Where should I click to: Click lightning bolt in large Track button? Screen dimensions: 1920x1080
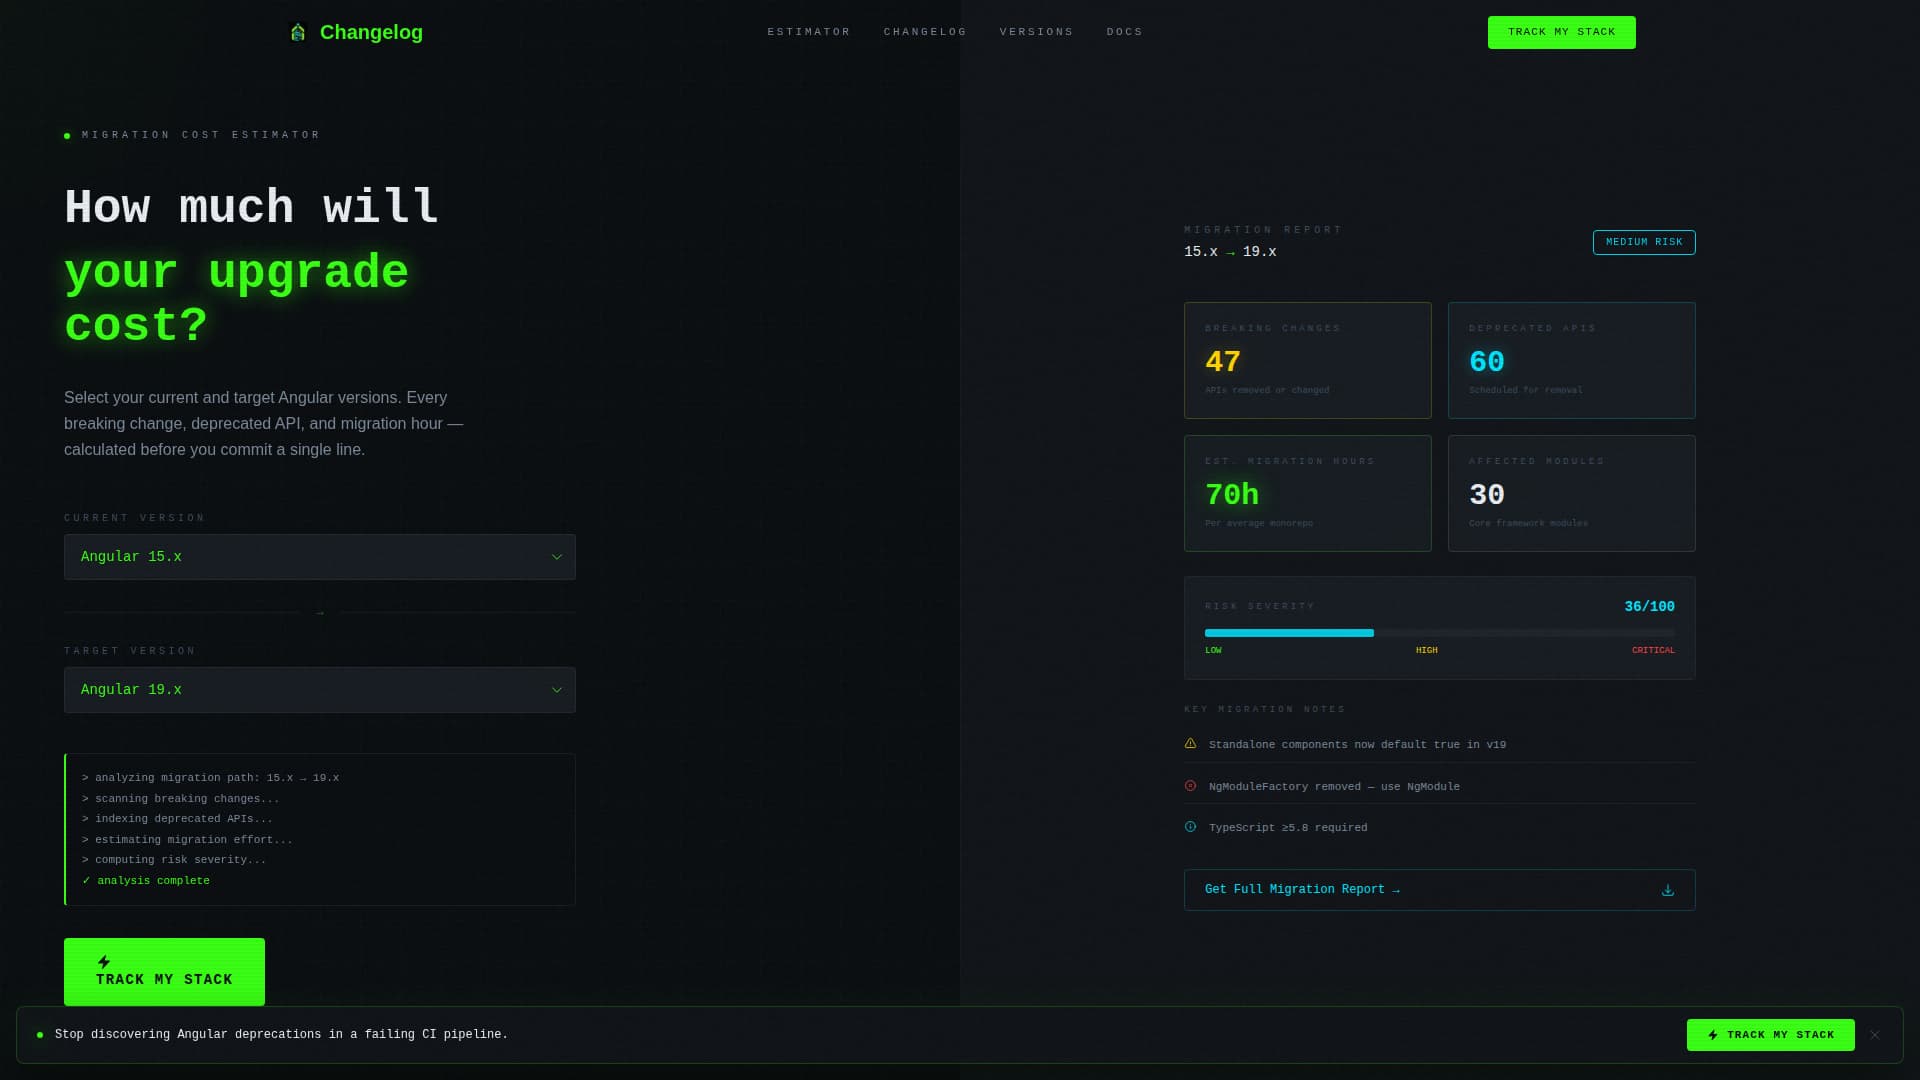tap(104, 962)
